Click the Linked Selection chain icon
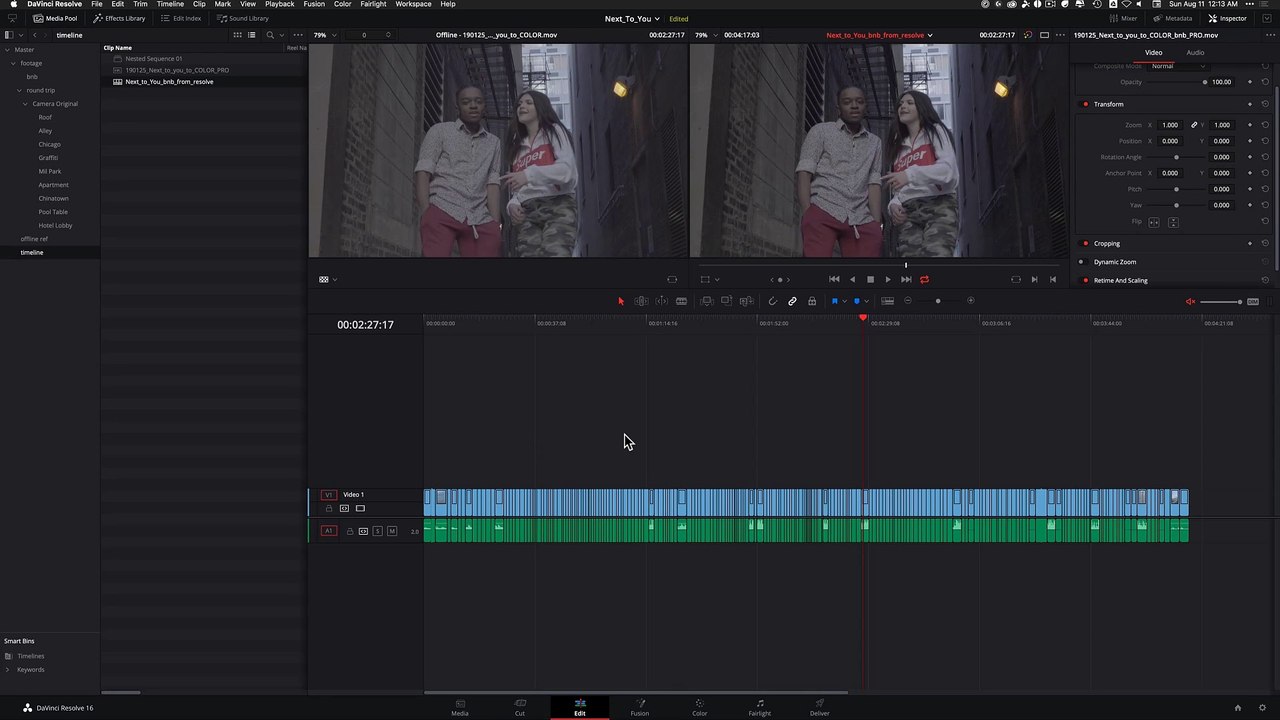1280x720 pixels. [x=792, y=301]
